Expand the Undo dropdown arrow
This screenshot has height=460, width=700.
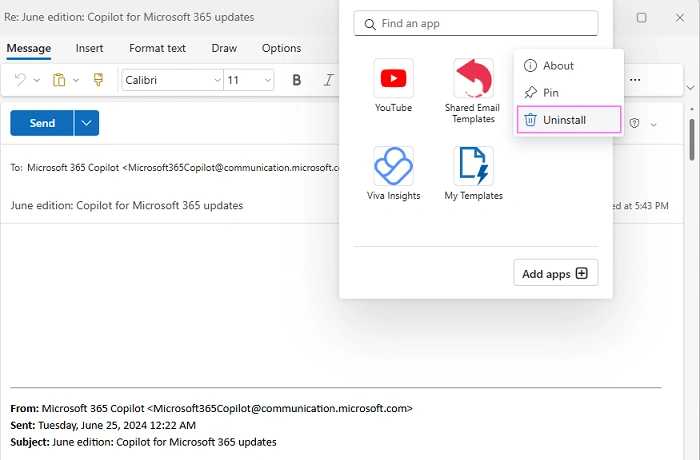[37, 80]
